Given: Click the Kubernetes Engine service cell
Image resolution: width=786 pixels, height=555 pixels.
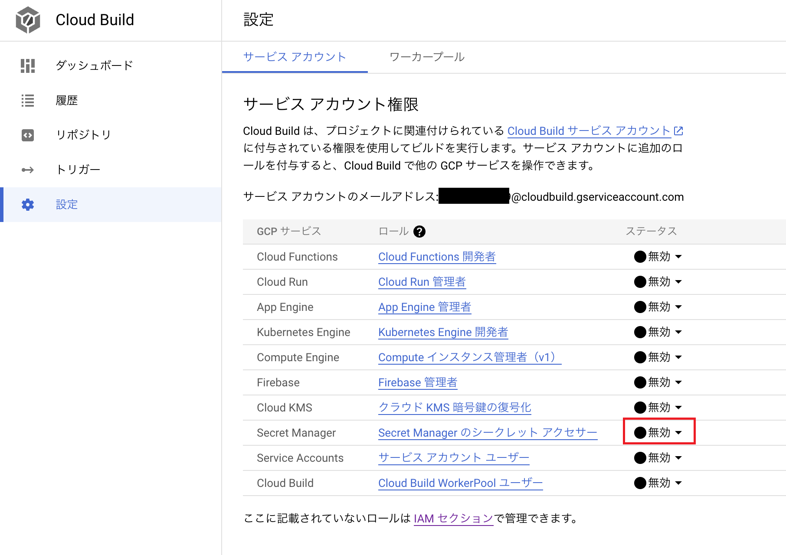Looking at the screenshot, I should click(303, 332).
